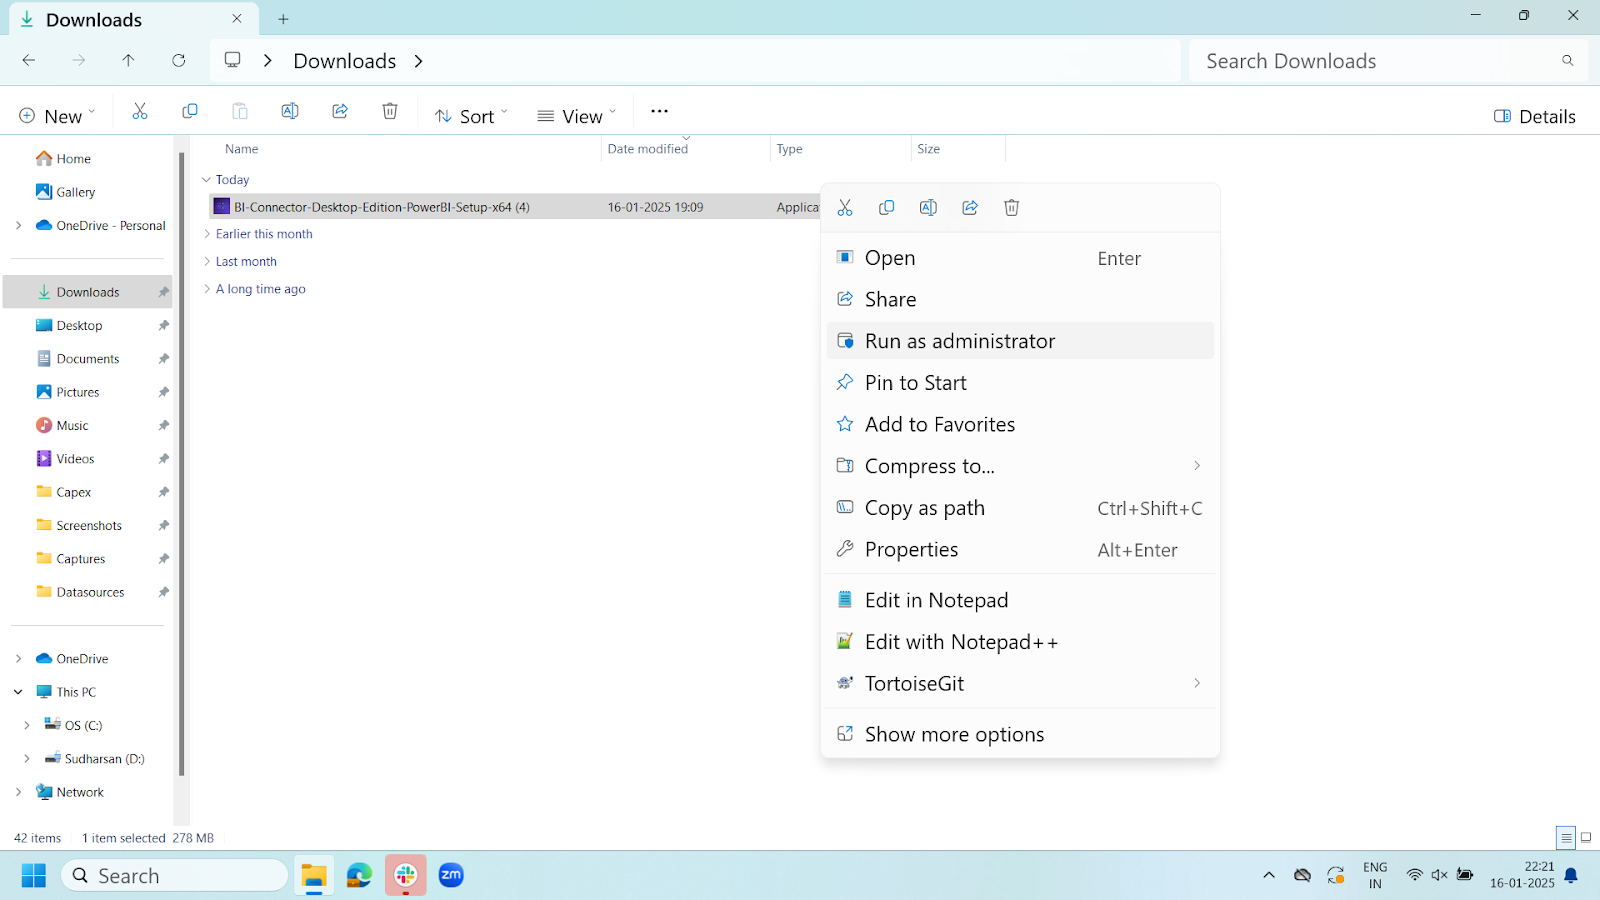This screenshot has height=900, width=1600.
Task: Sort by the Date modified column header
Action: pyautogui.click(x=648, y=149)
